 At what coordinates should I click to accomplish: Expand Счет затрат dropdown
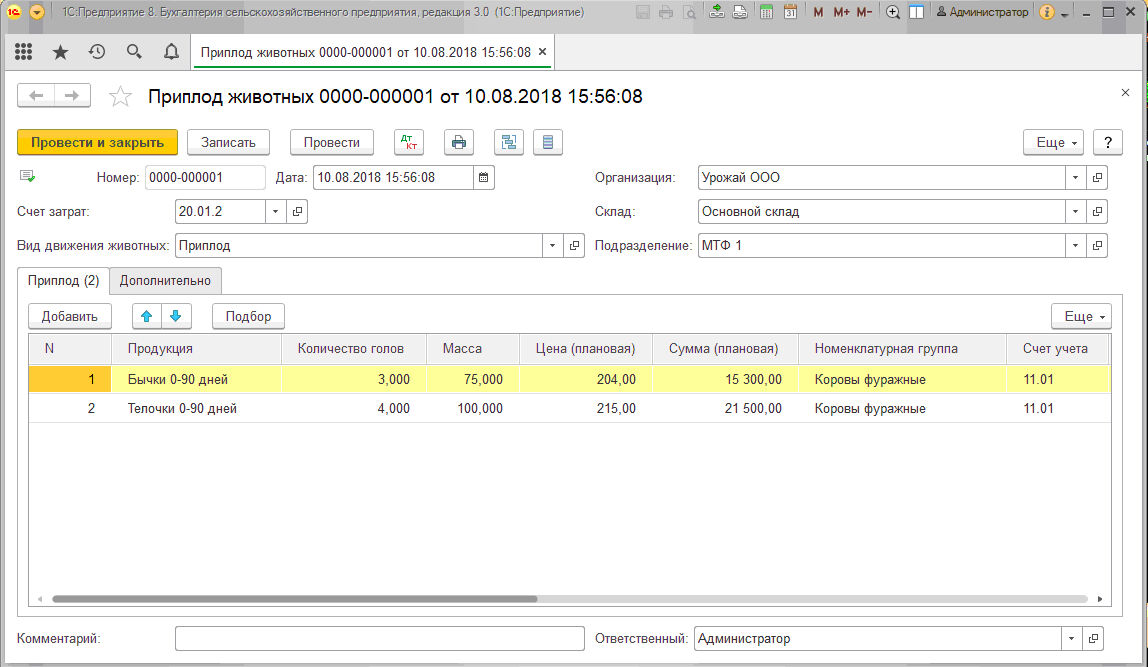276,212
